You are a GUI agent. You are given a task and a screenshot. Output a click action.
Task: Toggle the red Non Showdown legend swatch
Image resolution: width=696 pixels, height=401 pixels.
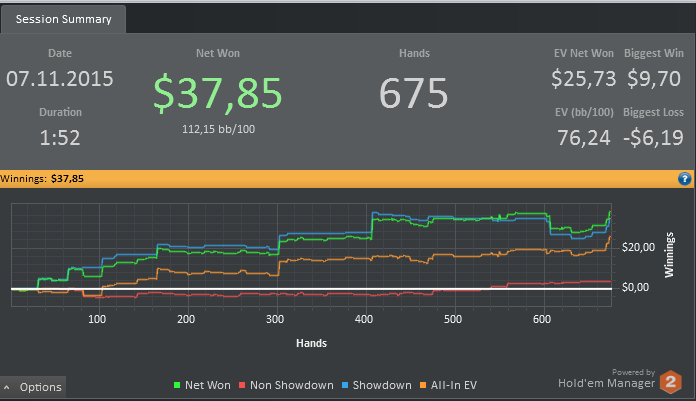click(242, 385)
